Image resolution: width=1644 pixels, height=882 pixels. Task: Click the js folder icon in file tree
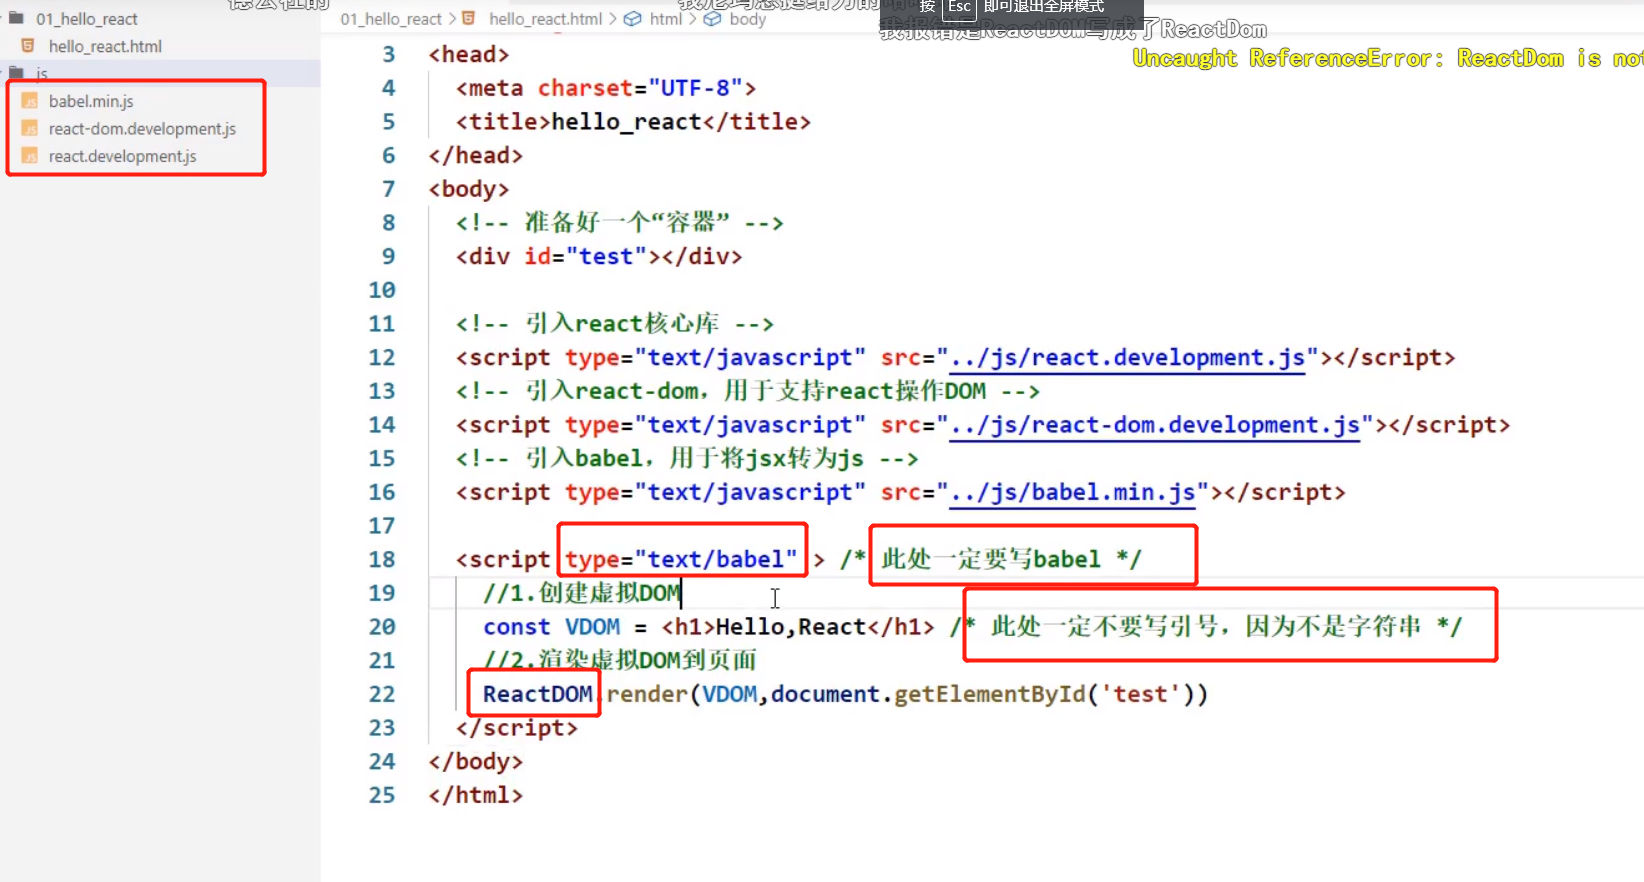click(16, 72)
